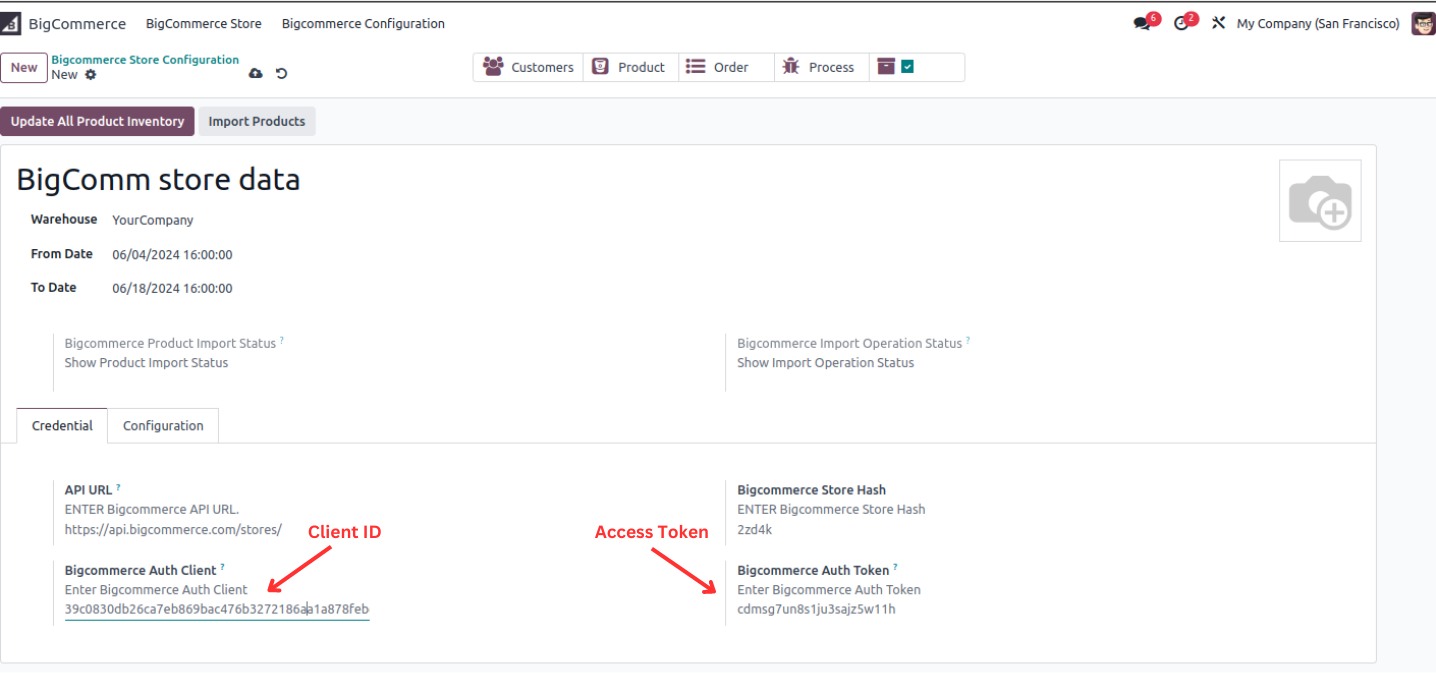Click Update All Product Inventory
Viewport: 1436px width, 673px height.
[x=97, y=121]
